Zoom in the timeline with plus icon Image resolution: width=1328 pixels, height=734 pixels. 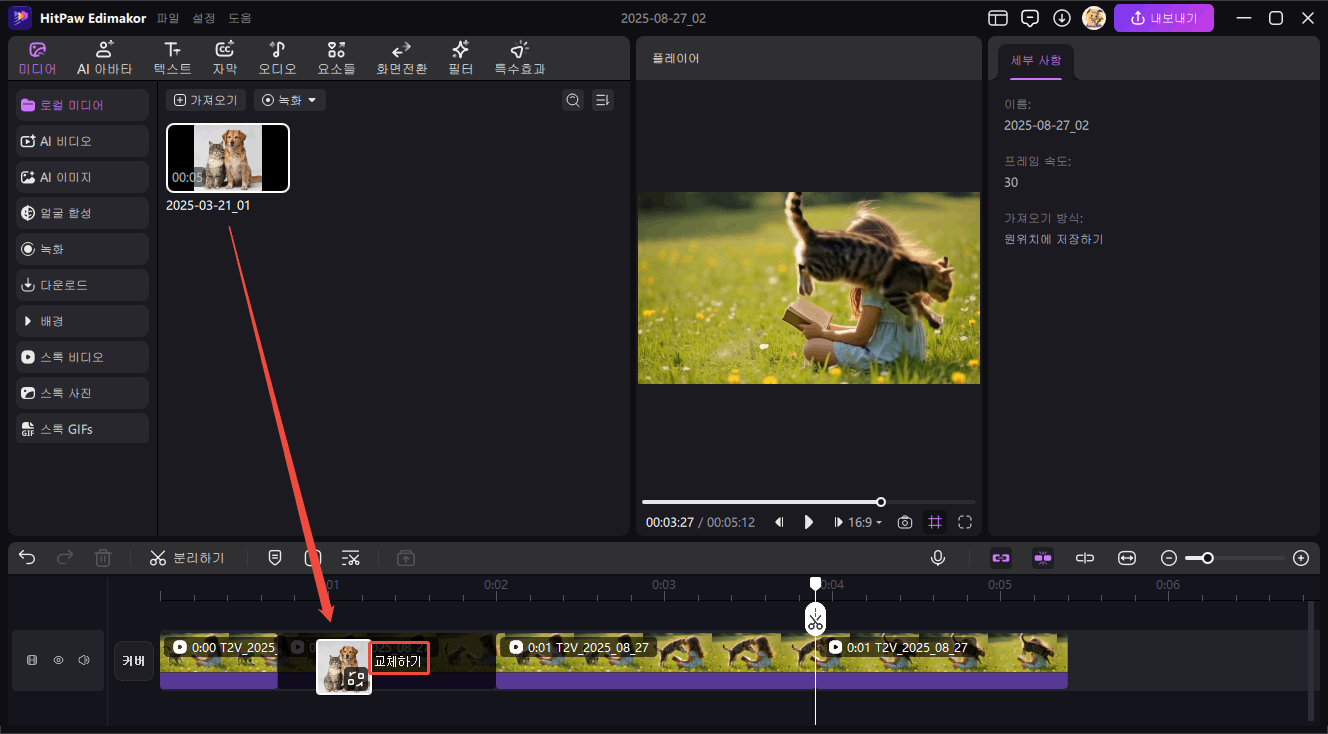(x=1300, y=558)
